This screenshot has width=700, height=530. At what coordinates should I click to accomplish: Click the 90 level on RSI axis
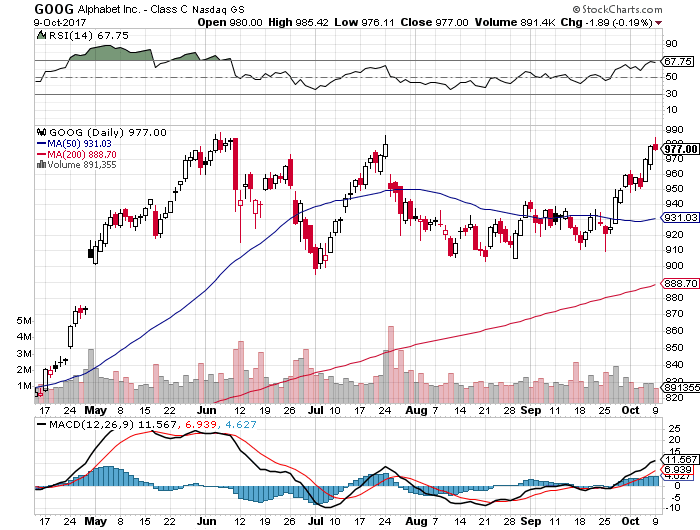pyautogui.click(x=671, y=44)
